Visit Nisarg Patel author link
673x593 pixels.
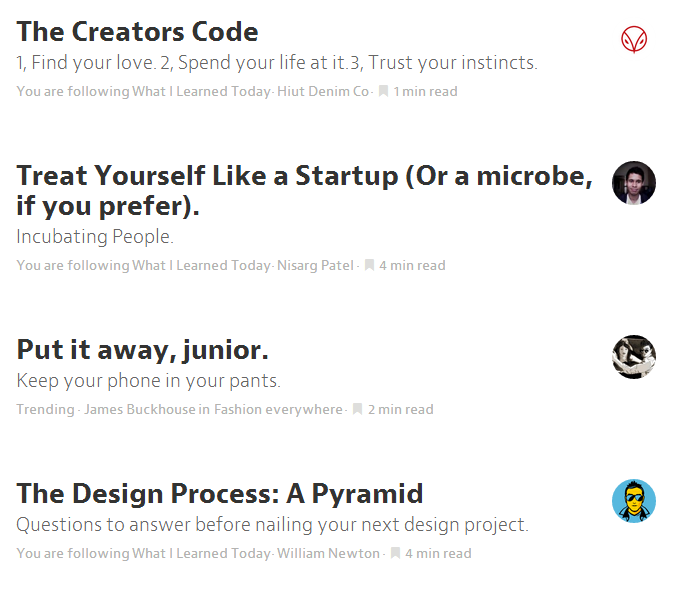[x=315, y=266]
